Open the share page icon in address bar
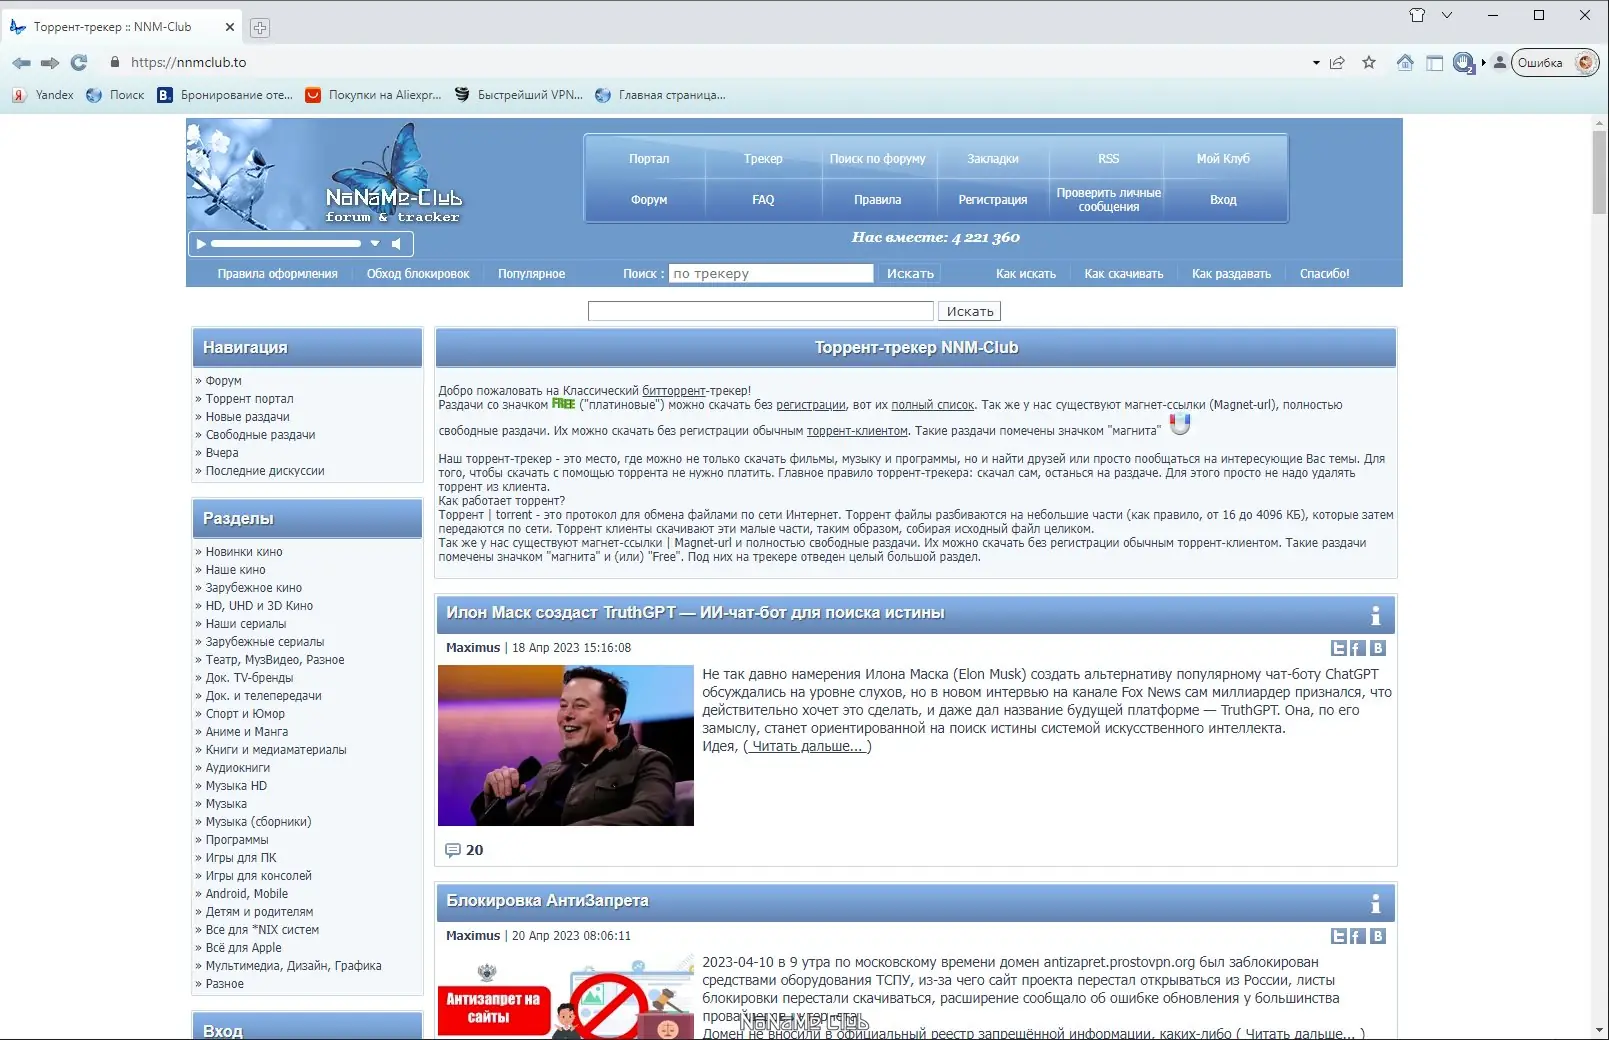 pyautogui.click(x=1337, y=62)
